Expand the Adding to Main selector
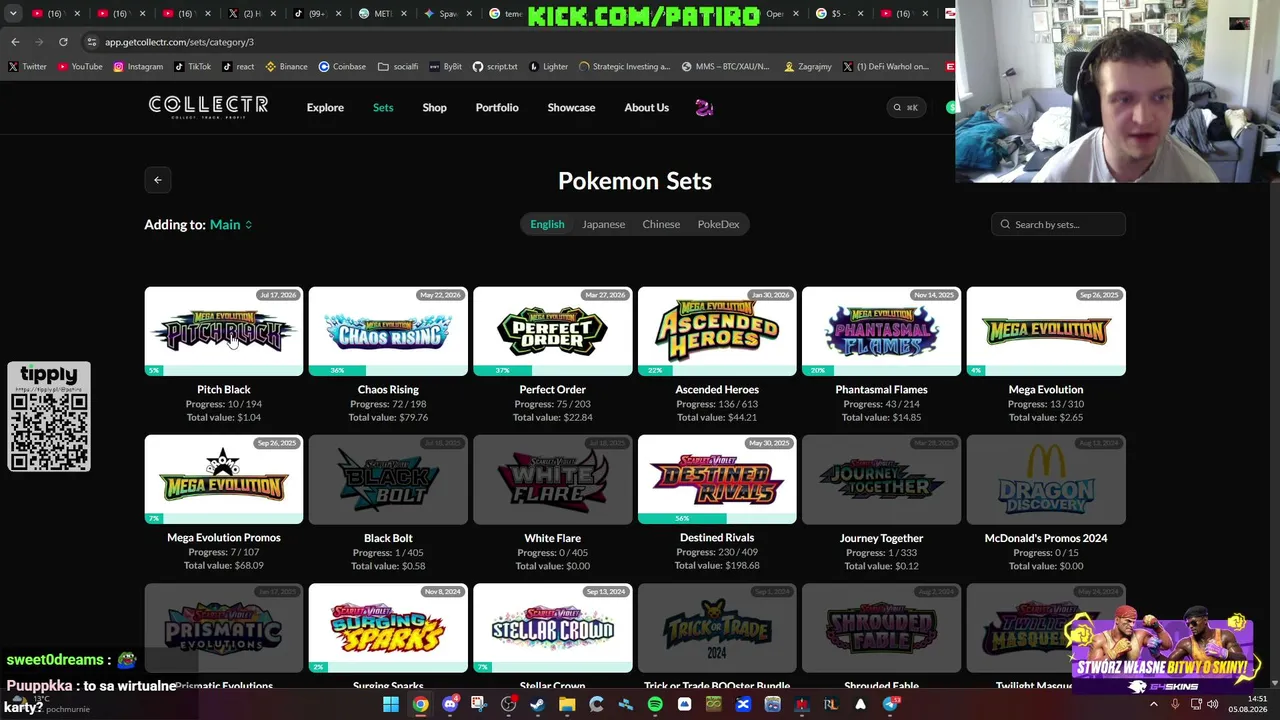This screenshot has height=720, width=1280. pos(231,225)
